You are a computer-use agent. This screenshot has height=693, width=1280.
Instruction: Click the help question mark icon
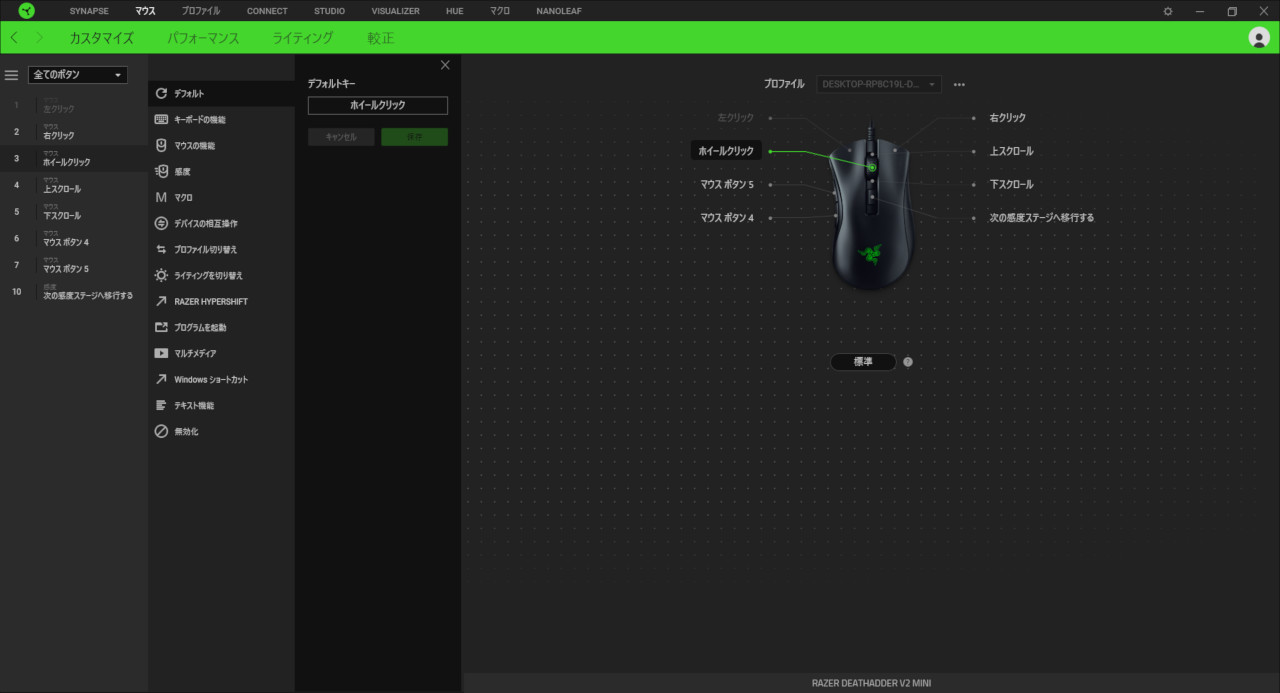tap(908, 362)
